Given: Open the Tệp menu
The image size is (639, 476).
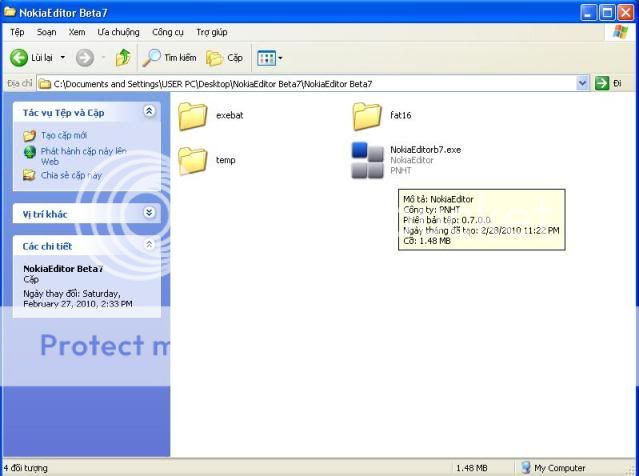Looking at the screenshot, I should [17, 32].
